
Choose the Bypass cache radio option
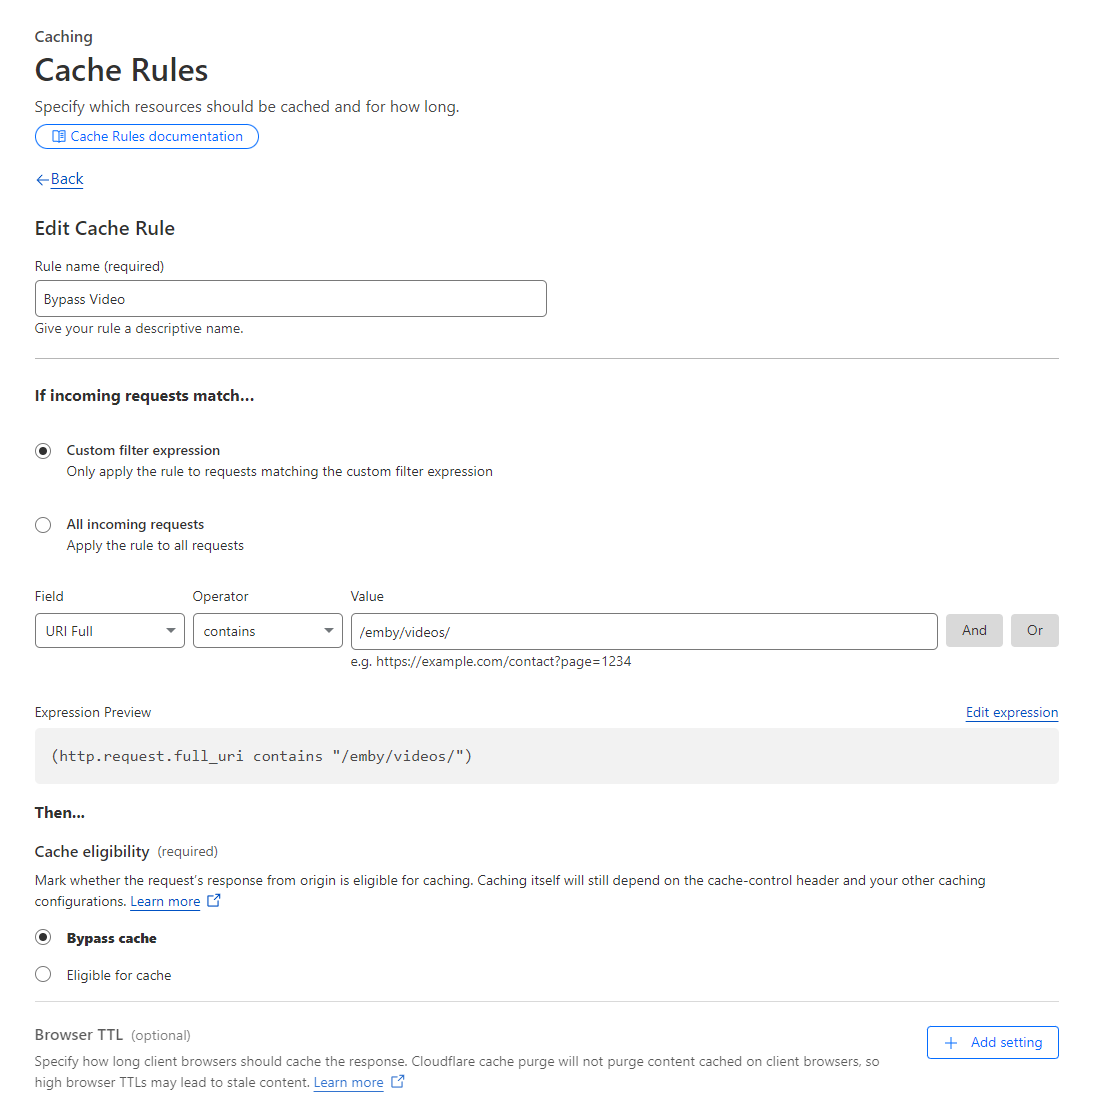point(43,938)
